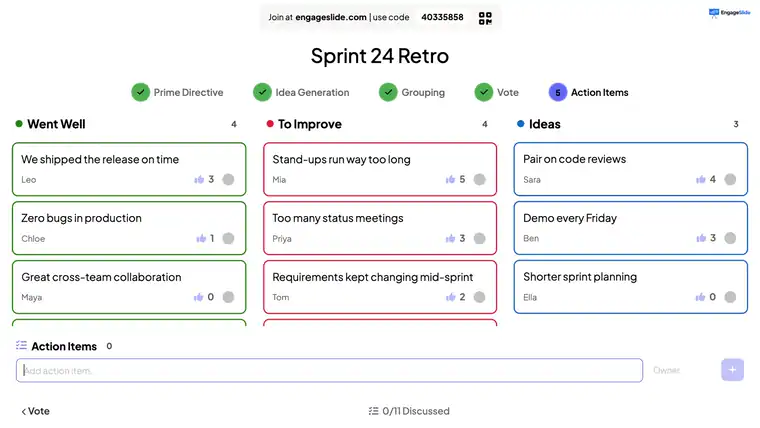This screenshot has height=428, width=760.
Task: Click the 0/11 Discussed indicator
Action: pyautogui.click(x=409, y=411)
